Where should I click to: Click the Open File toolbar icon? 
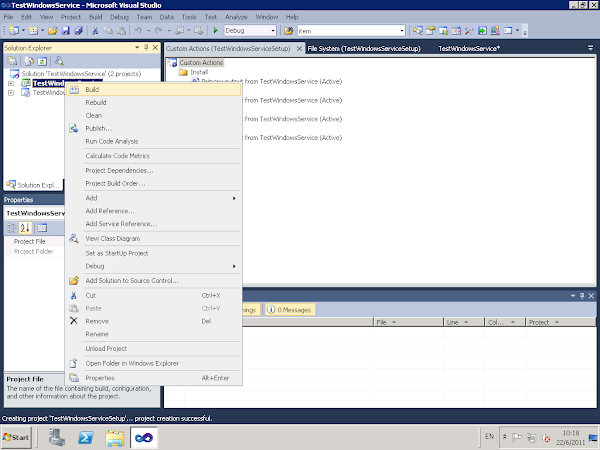tap(53, 31)
